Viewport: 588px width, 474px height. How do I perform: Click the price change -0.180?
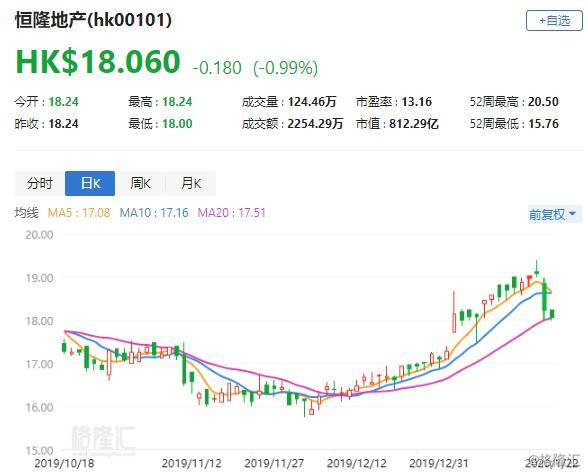pos(217,68)
